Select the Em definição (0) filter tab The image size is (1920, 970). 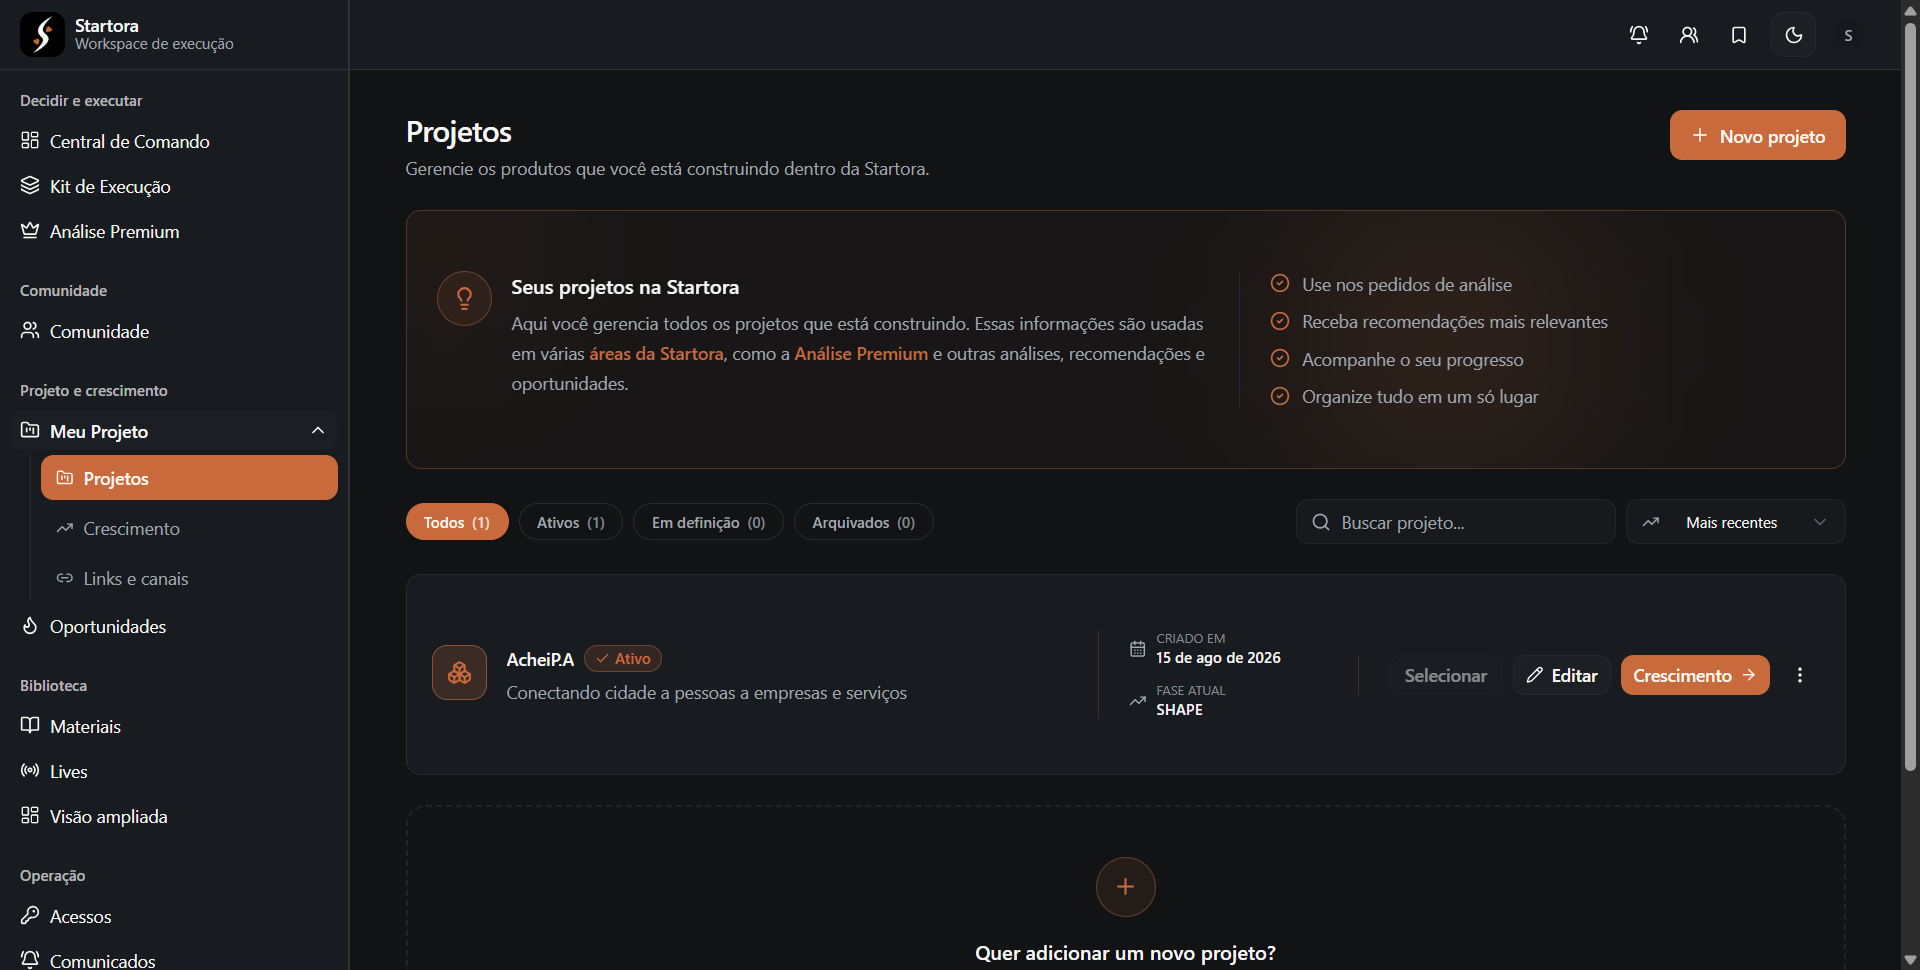(708, 522)
